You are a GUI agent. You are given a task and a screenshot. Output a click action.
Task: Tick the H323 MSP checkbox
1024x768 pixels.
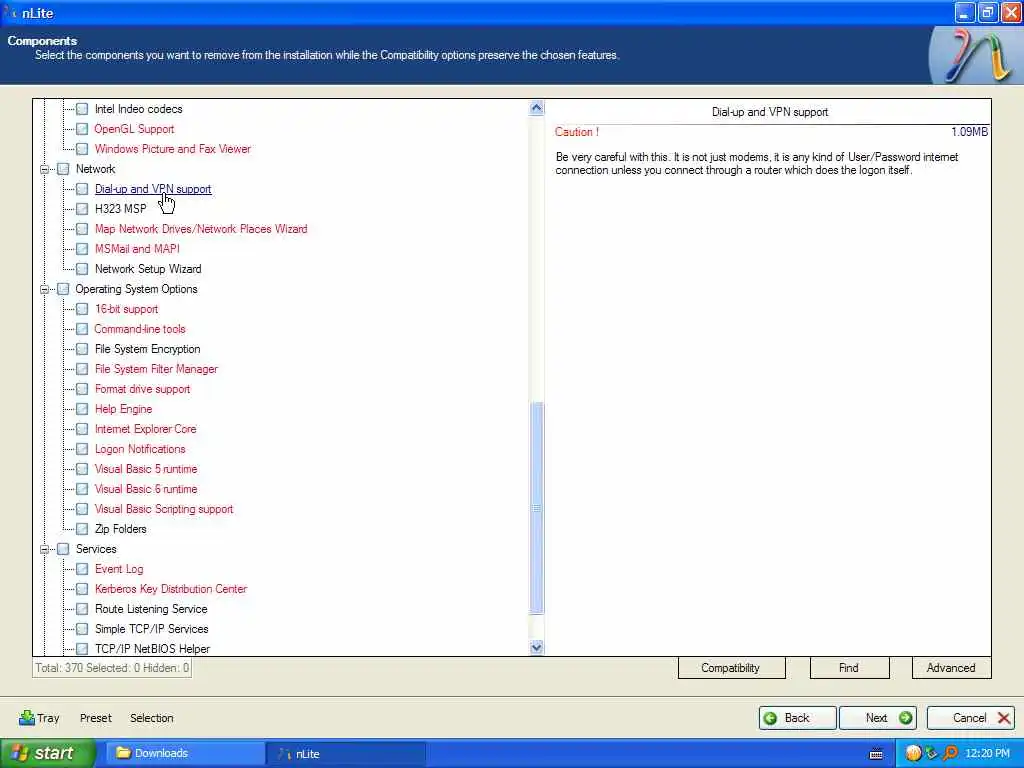[82, 209]
